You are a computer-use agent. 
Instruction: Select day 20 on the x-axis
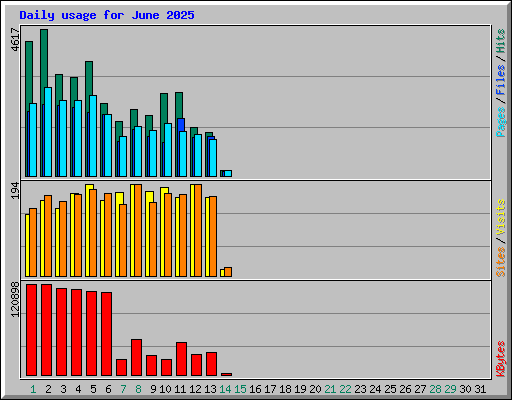click(315, 389)
